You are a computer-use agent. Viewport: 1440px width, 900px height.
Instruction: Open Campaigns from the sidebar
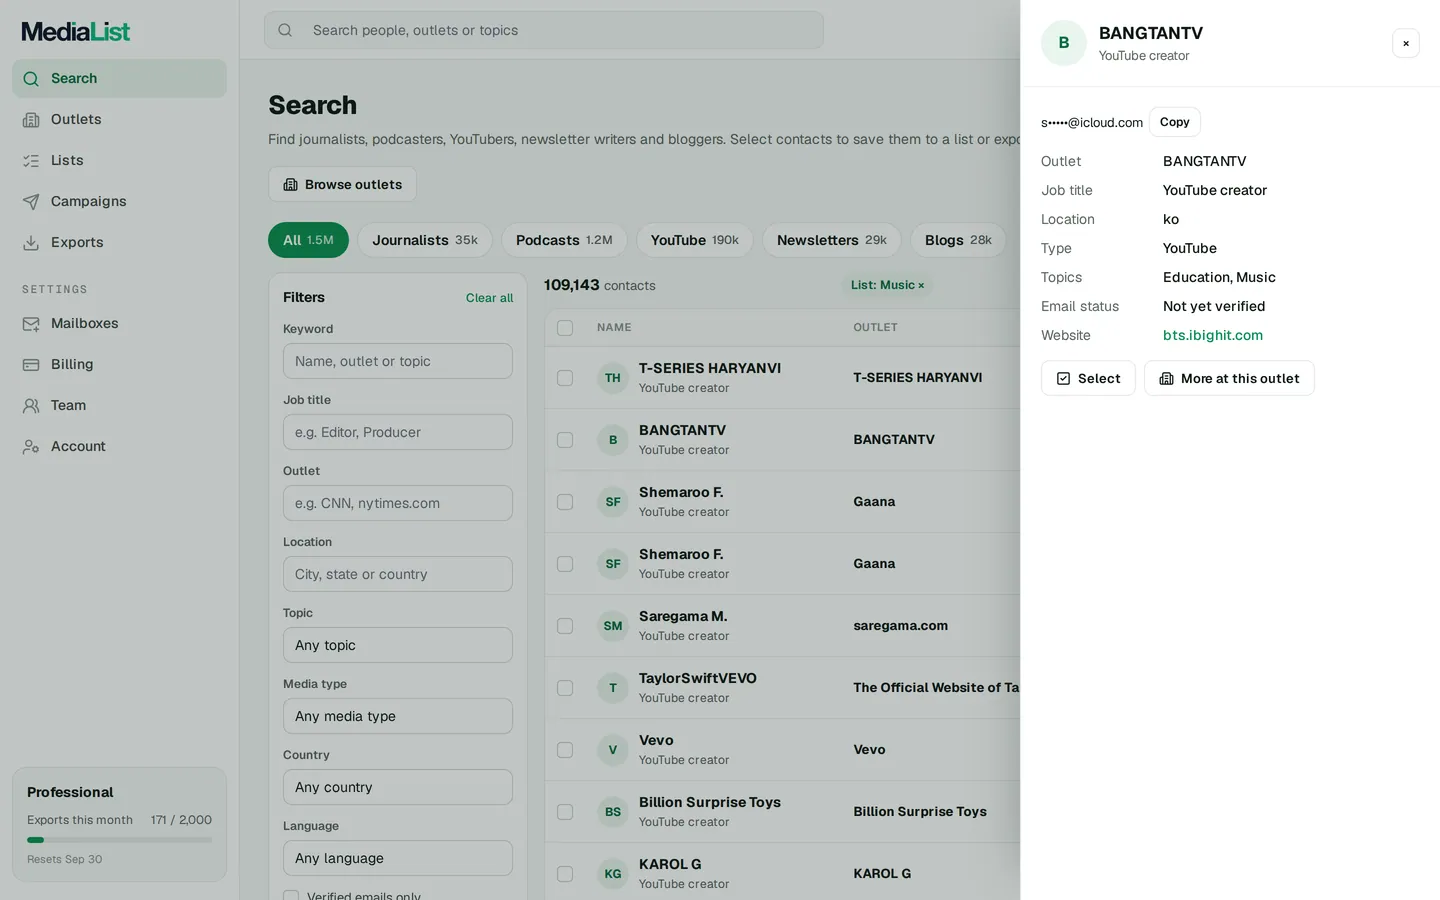pyautogui.click(x=119, y=201)
